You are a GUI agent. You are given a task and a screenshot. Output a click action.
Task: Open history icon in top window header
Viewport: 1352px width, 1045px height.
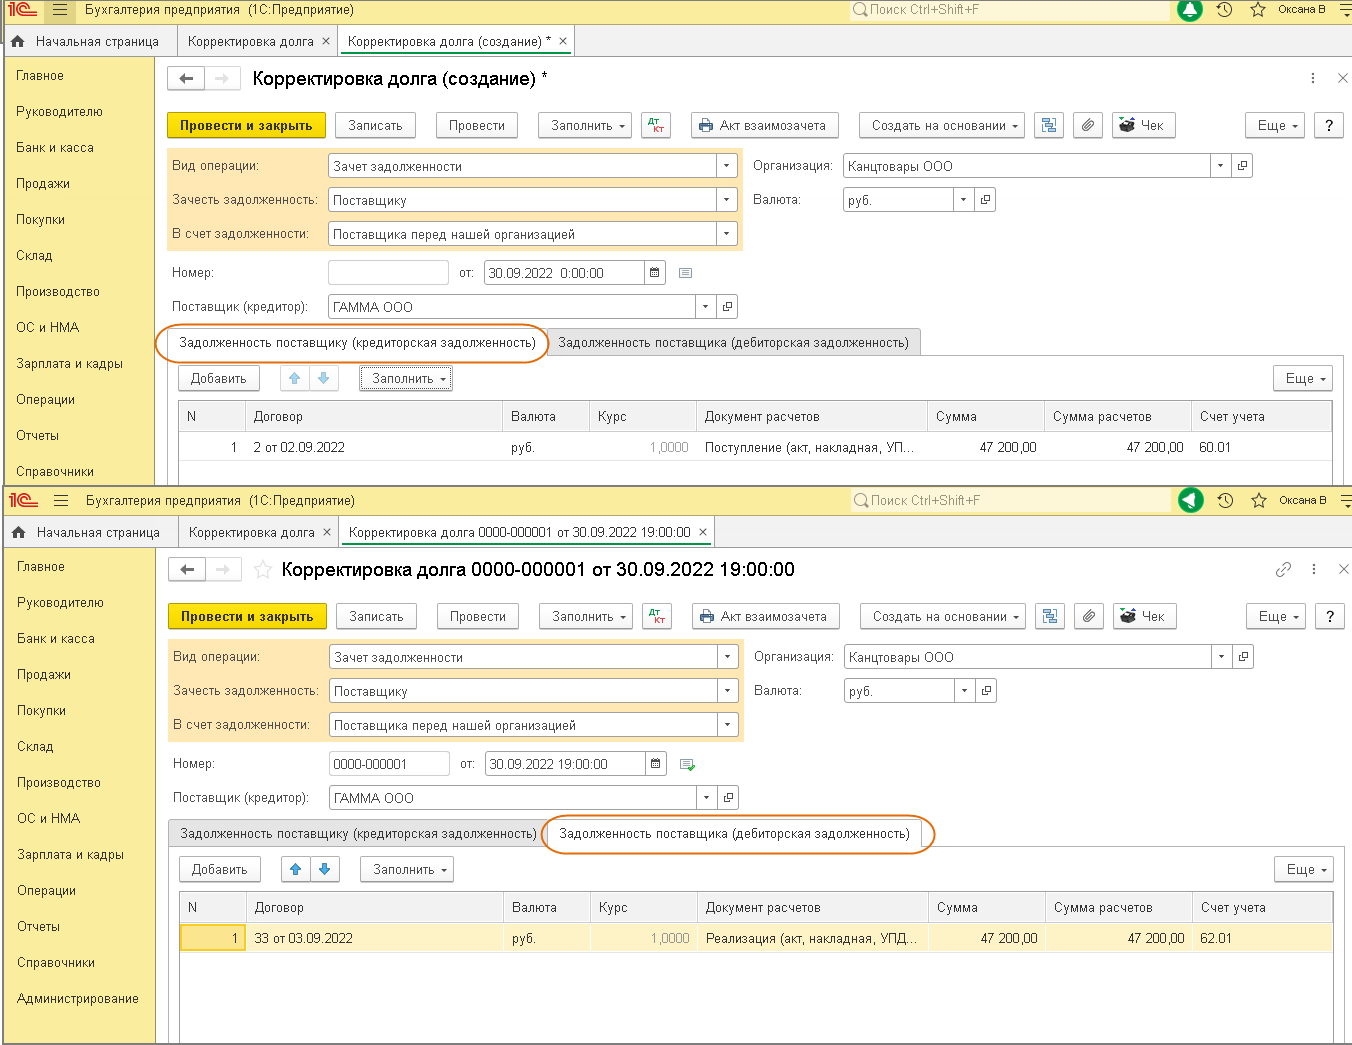pyautogui.click(x=1224, y=10)
